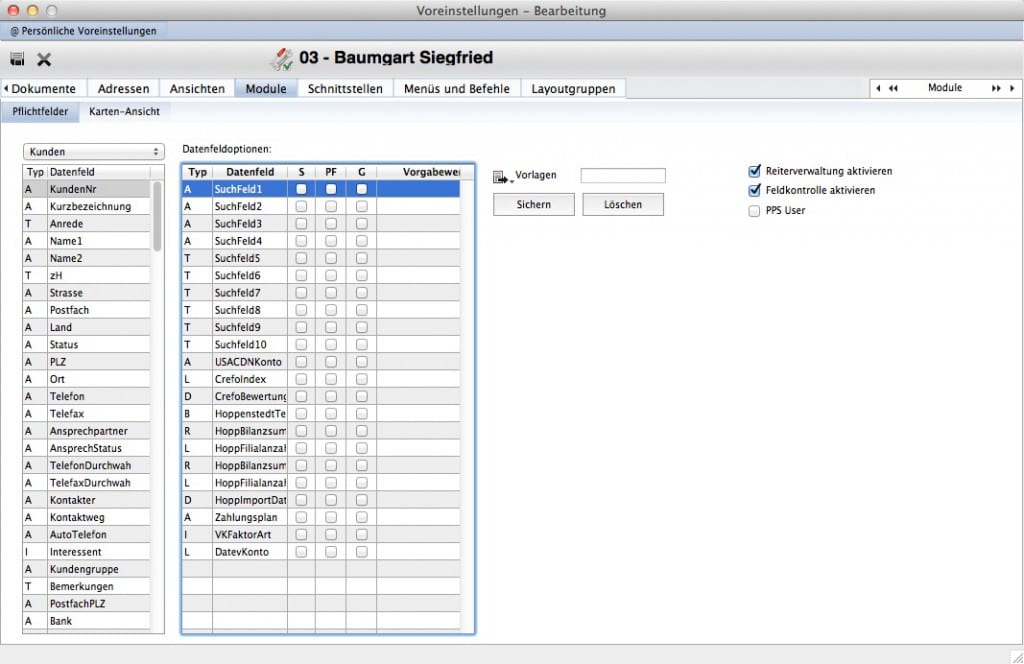Select the Ansprechpartner row

click(86, 431)
